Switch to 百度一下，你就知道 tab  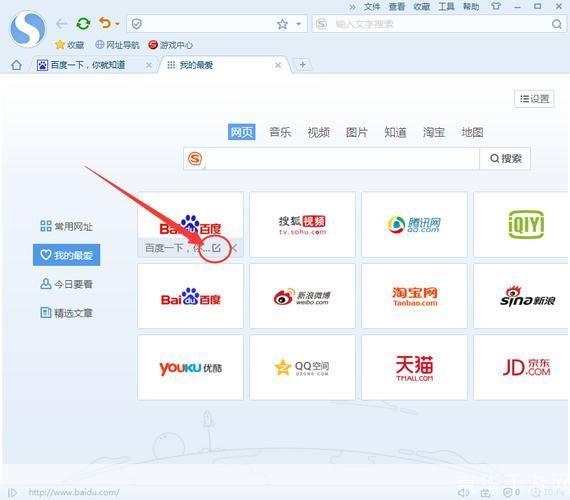[x=87, y=65]
